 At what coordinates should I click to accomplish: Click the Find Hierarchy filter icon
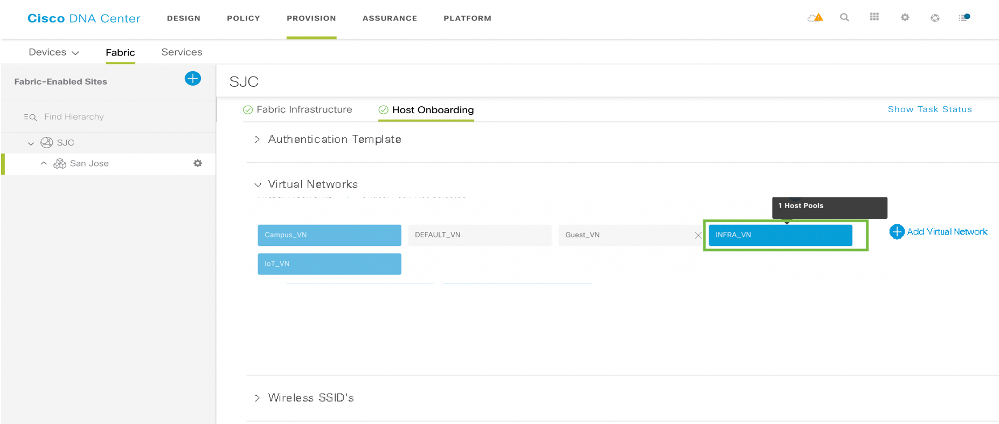pos(30,117)
